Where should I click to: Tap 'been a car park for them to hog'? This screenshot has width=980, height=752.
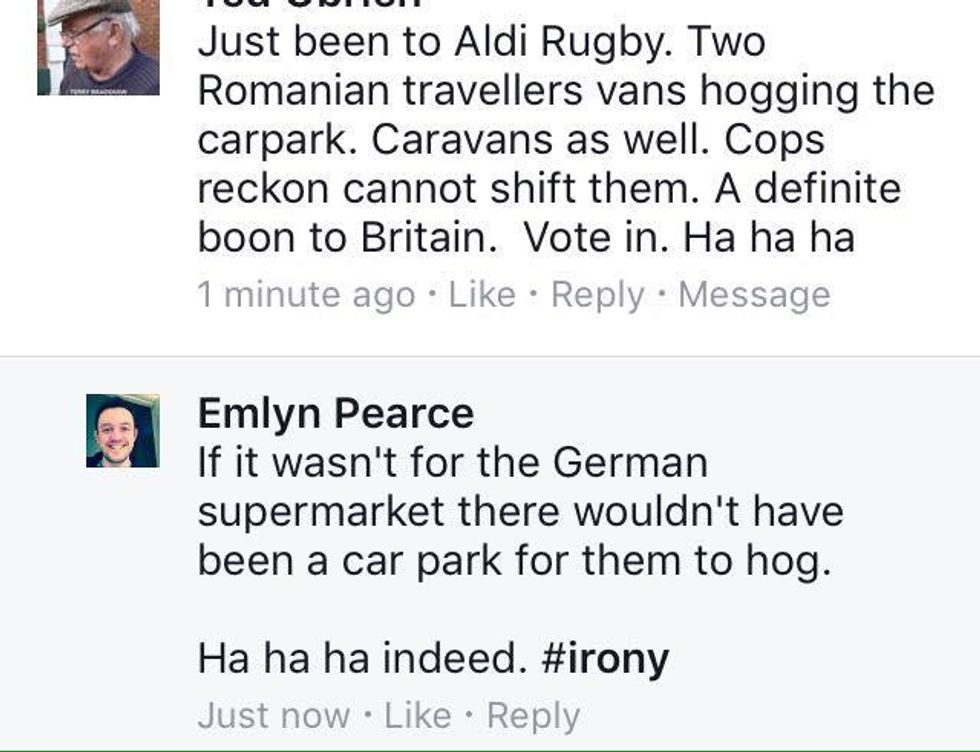pos(514,560)
